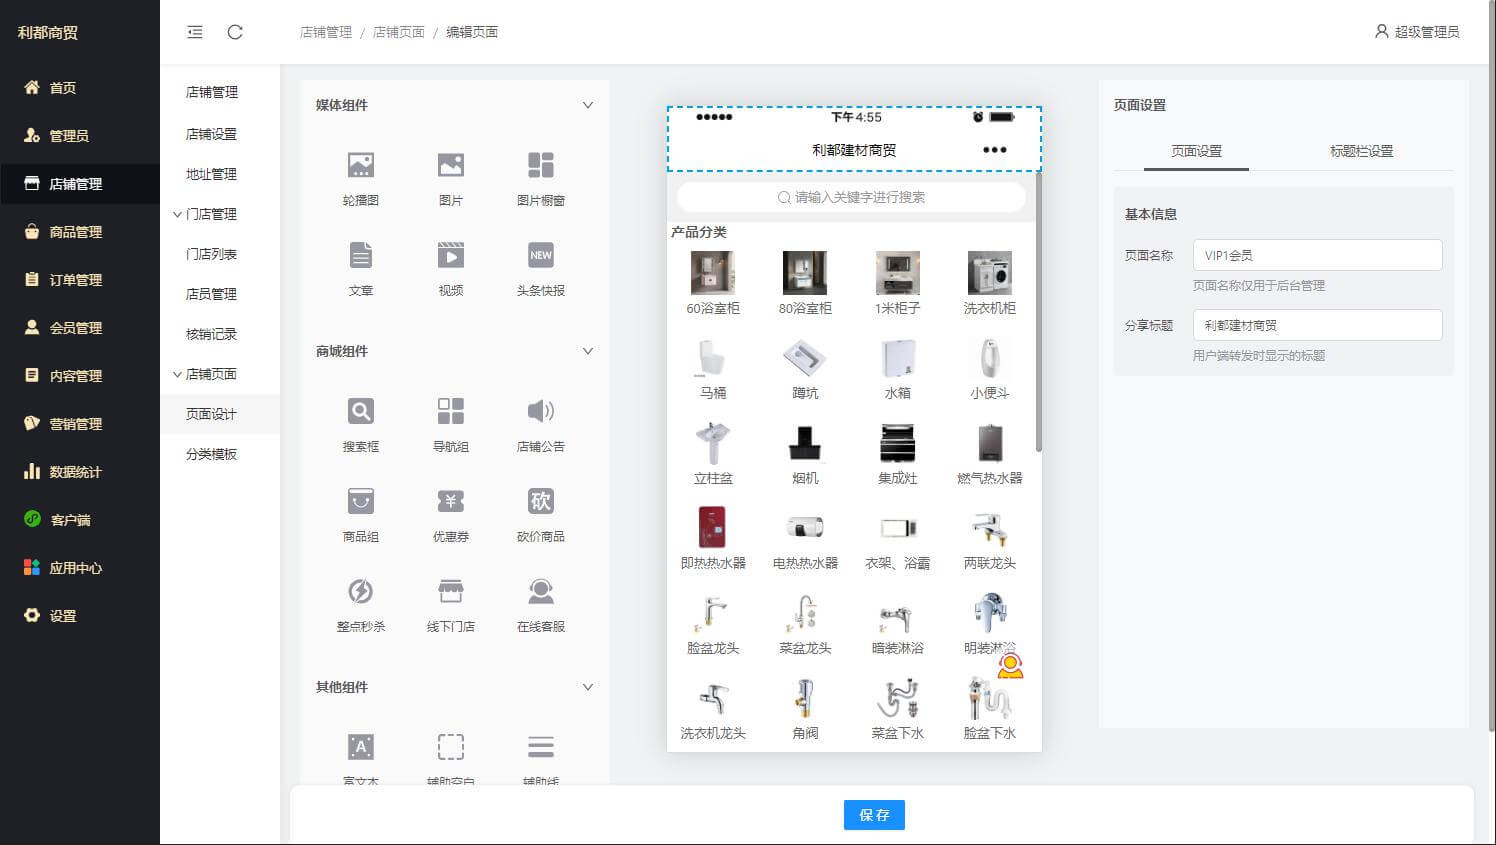Add the 图片橱窗 image showcase component
Screen dimensions: 1496x845
click(x=540, y=179)
